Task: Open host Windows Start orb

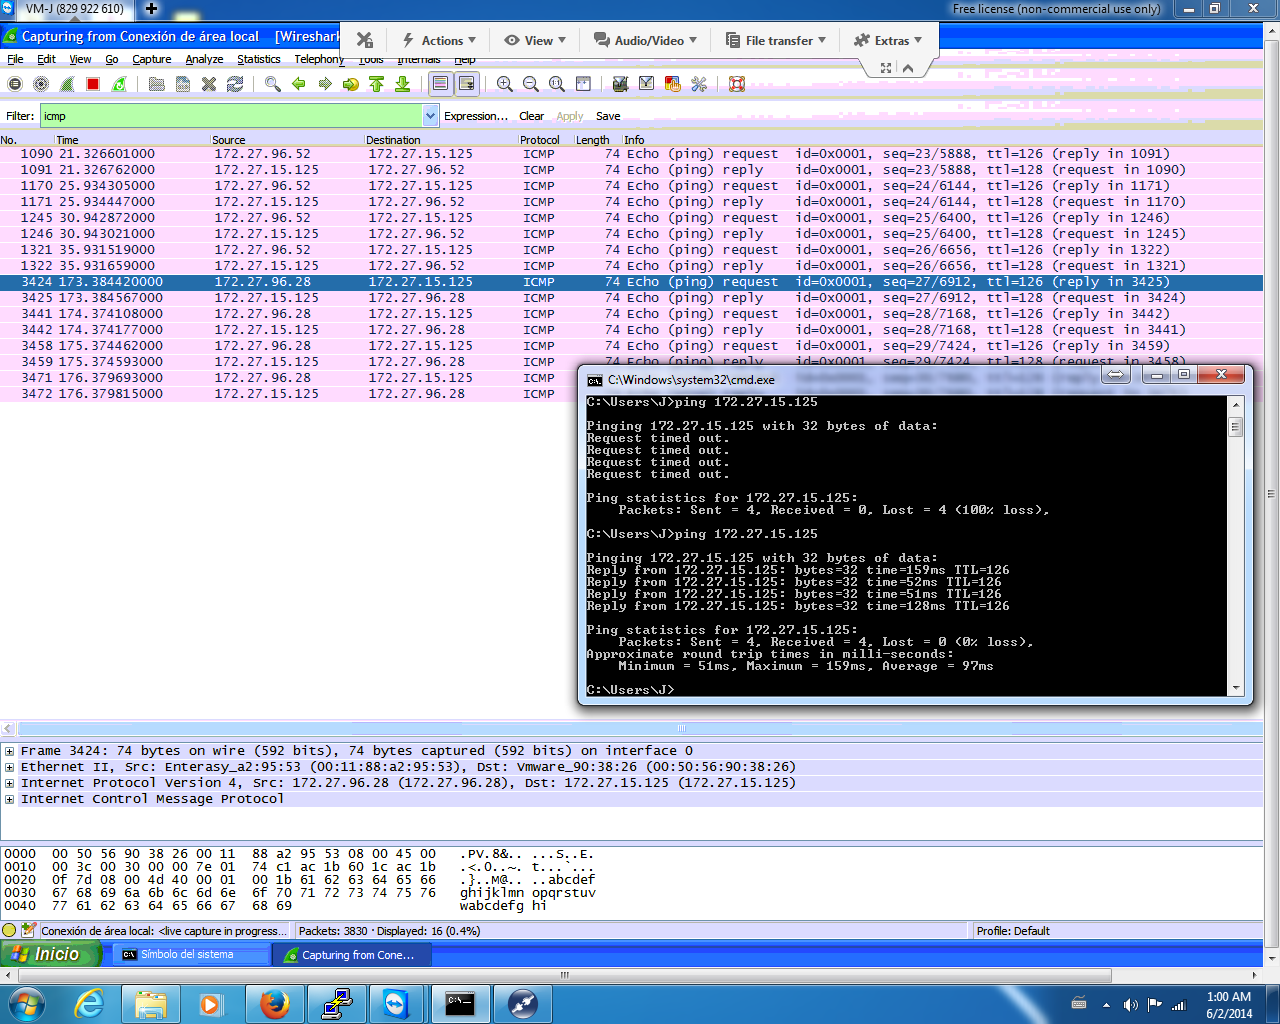Action: (27, 1003)
